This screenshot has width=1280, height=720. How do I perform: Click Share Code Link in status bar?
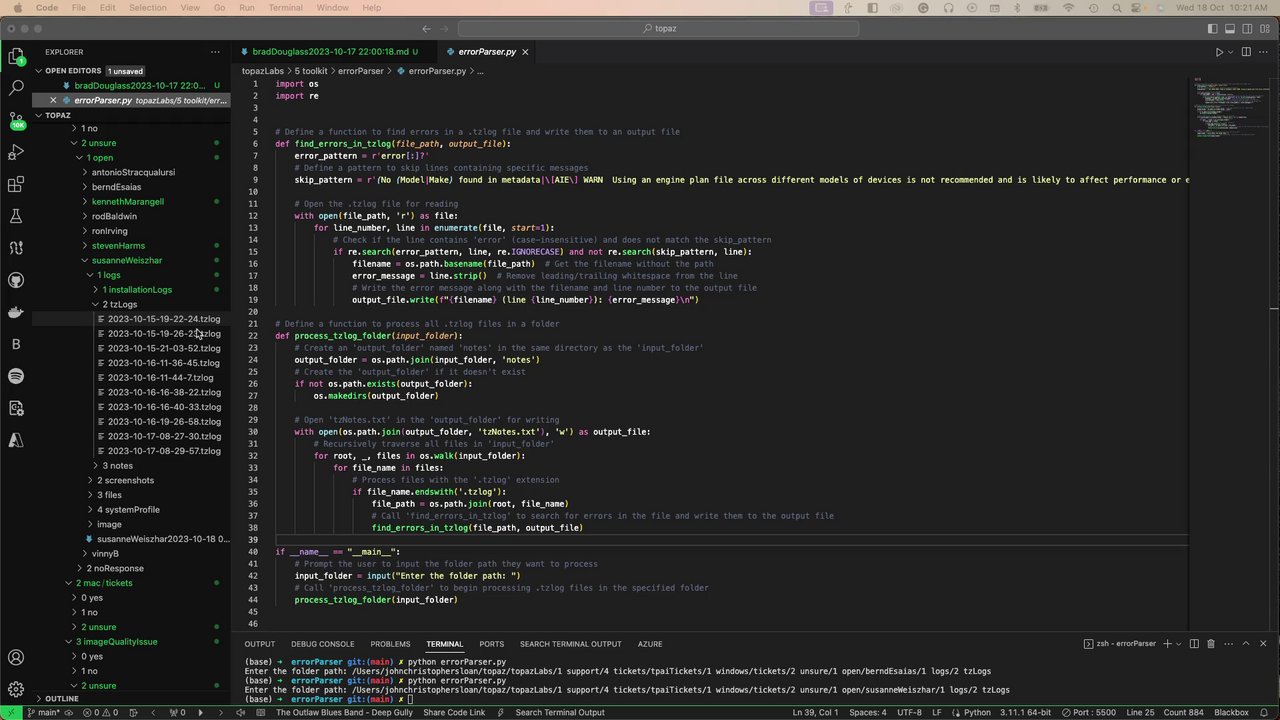454,712
